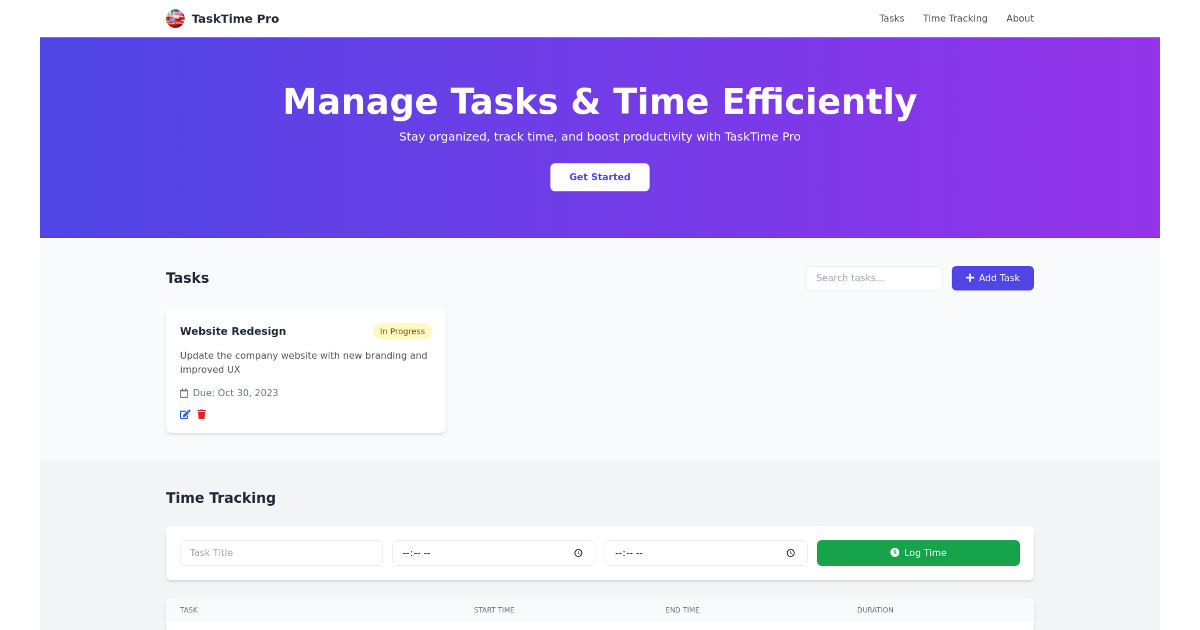
Task: Click the In Progress status badge
Action: coord(402,331)
